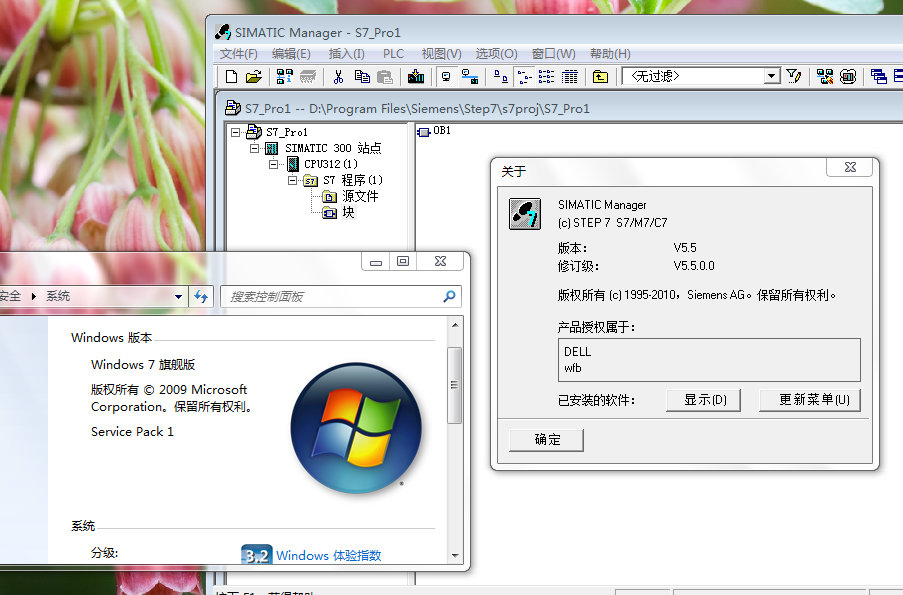This screenshot has width=903, height=595.
Task: Click the Accessible Nodes toolbar icon
Action: pos(285,76)
